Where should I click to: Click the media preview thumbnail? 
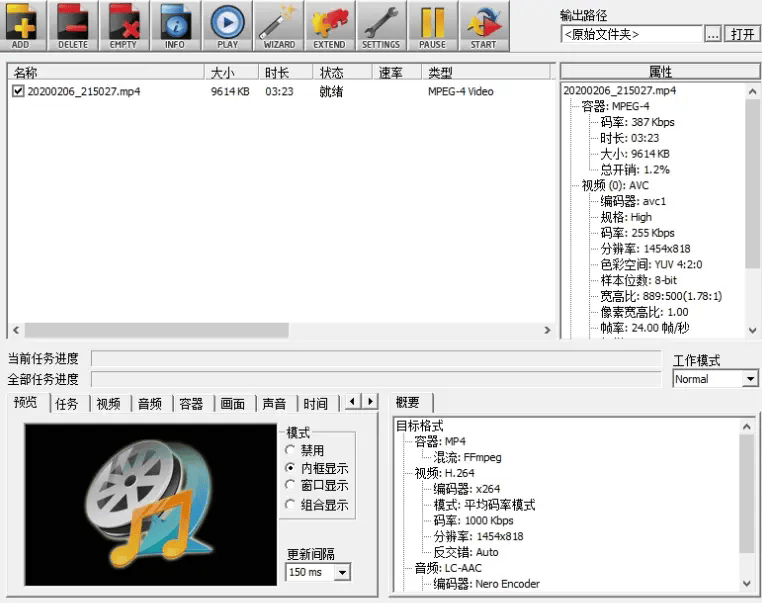(x=151, y=504)
